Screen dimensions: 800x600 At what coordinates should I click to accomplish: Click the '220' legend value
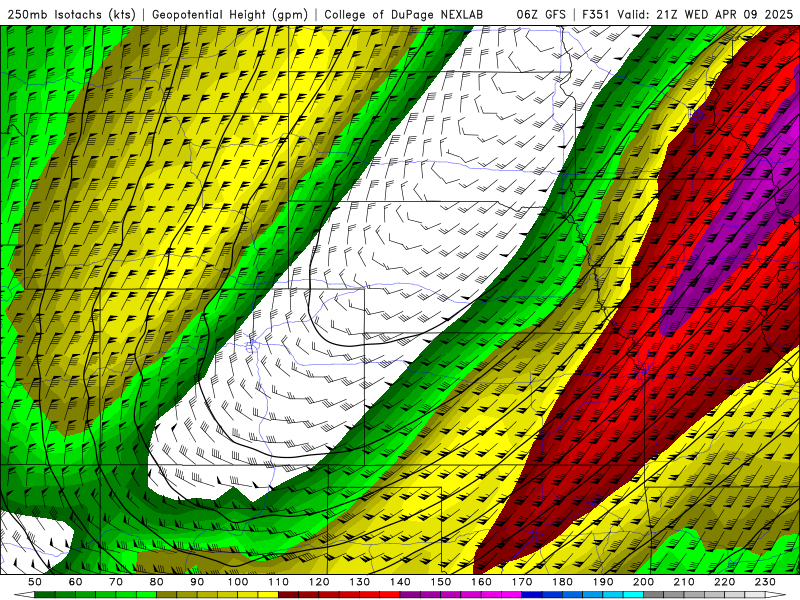724,582
